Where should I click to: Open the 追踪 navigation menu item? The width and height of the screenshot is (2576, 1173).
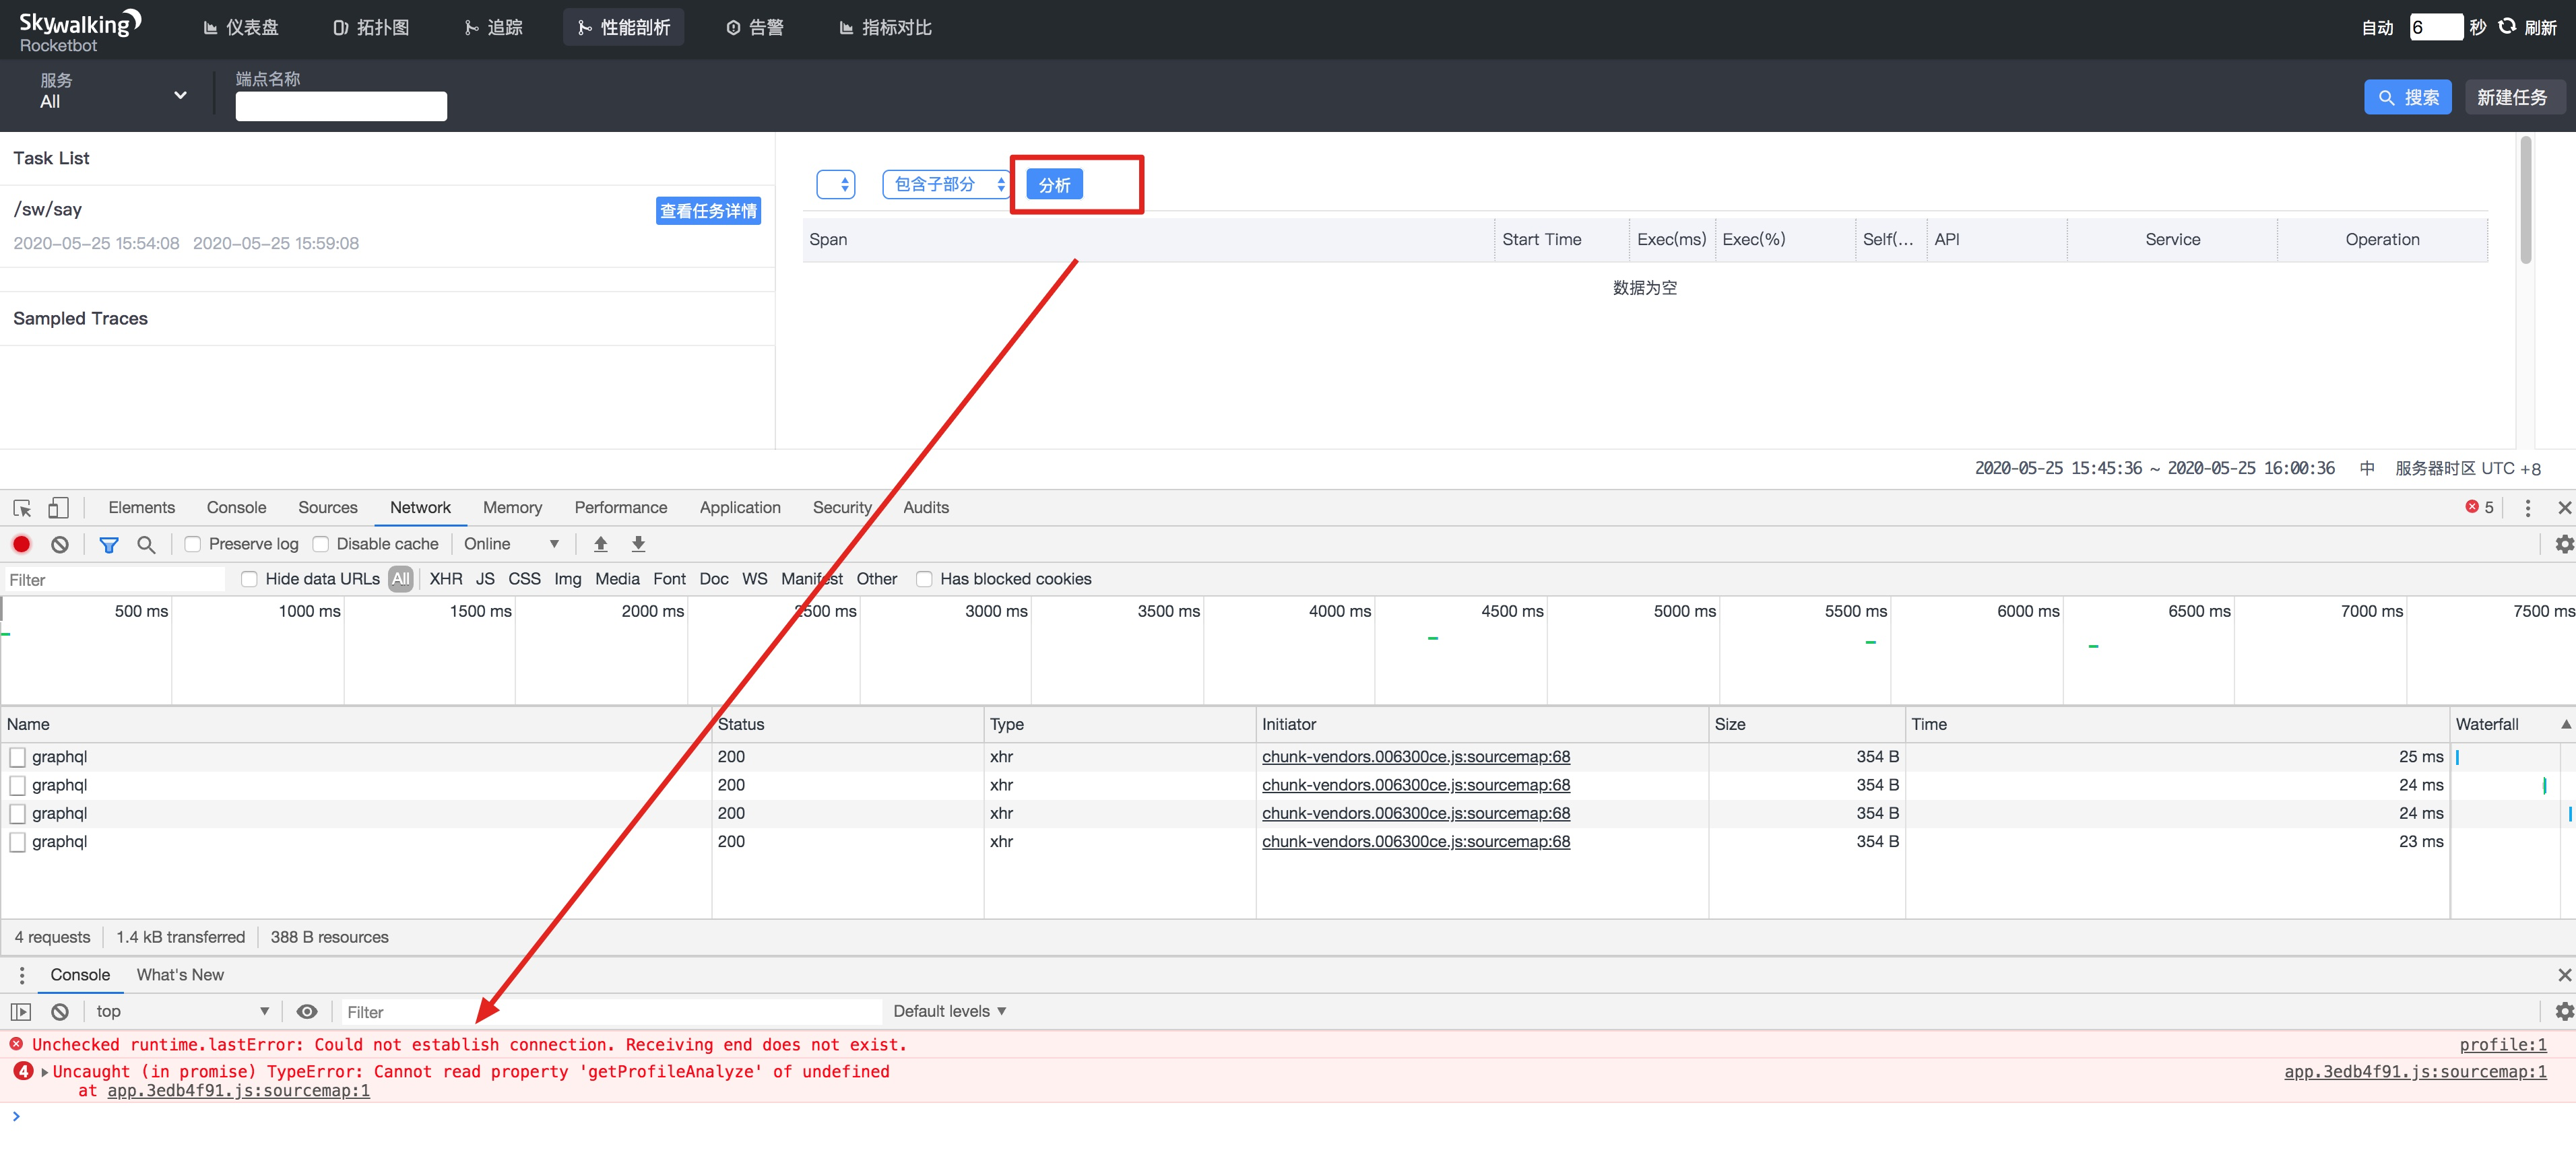point(493,28)
